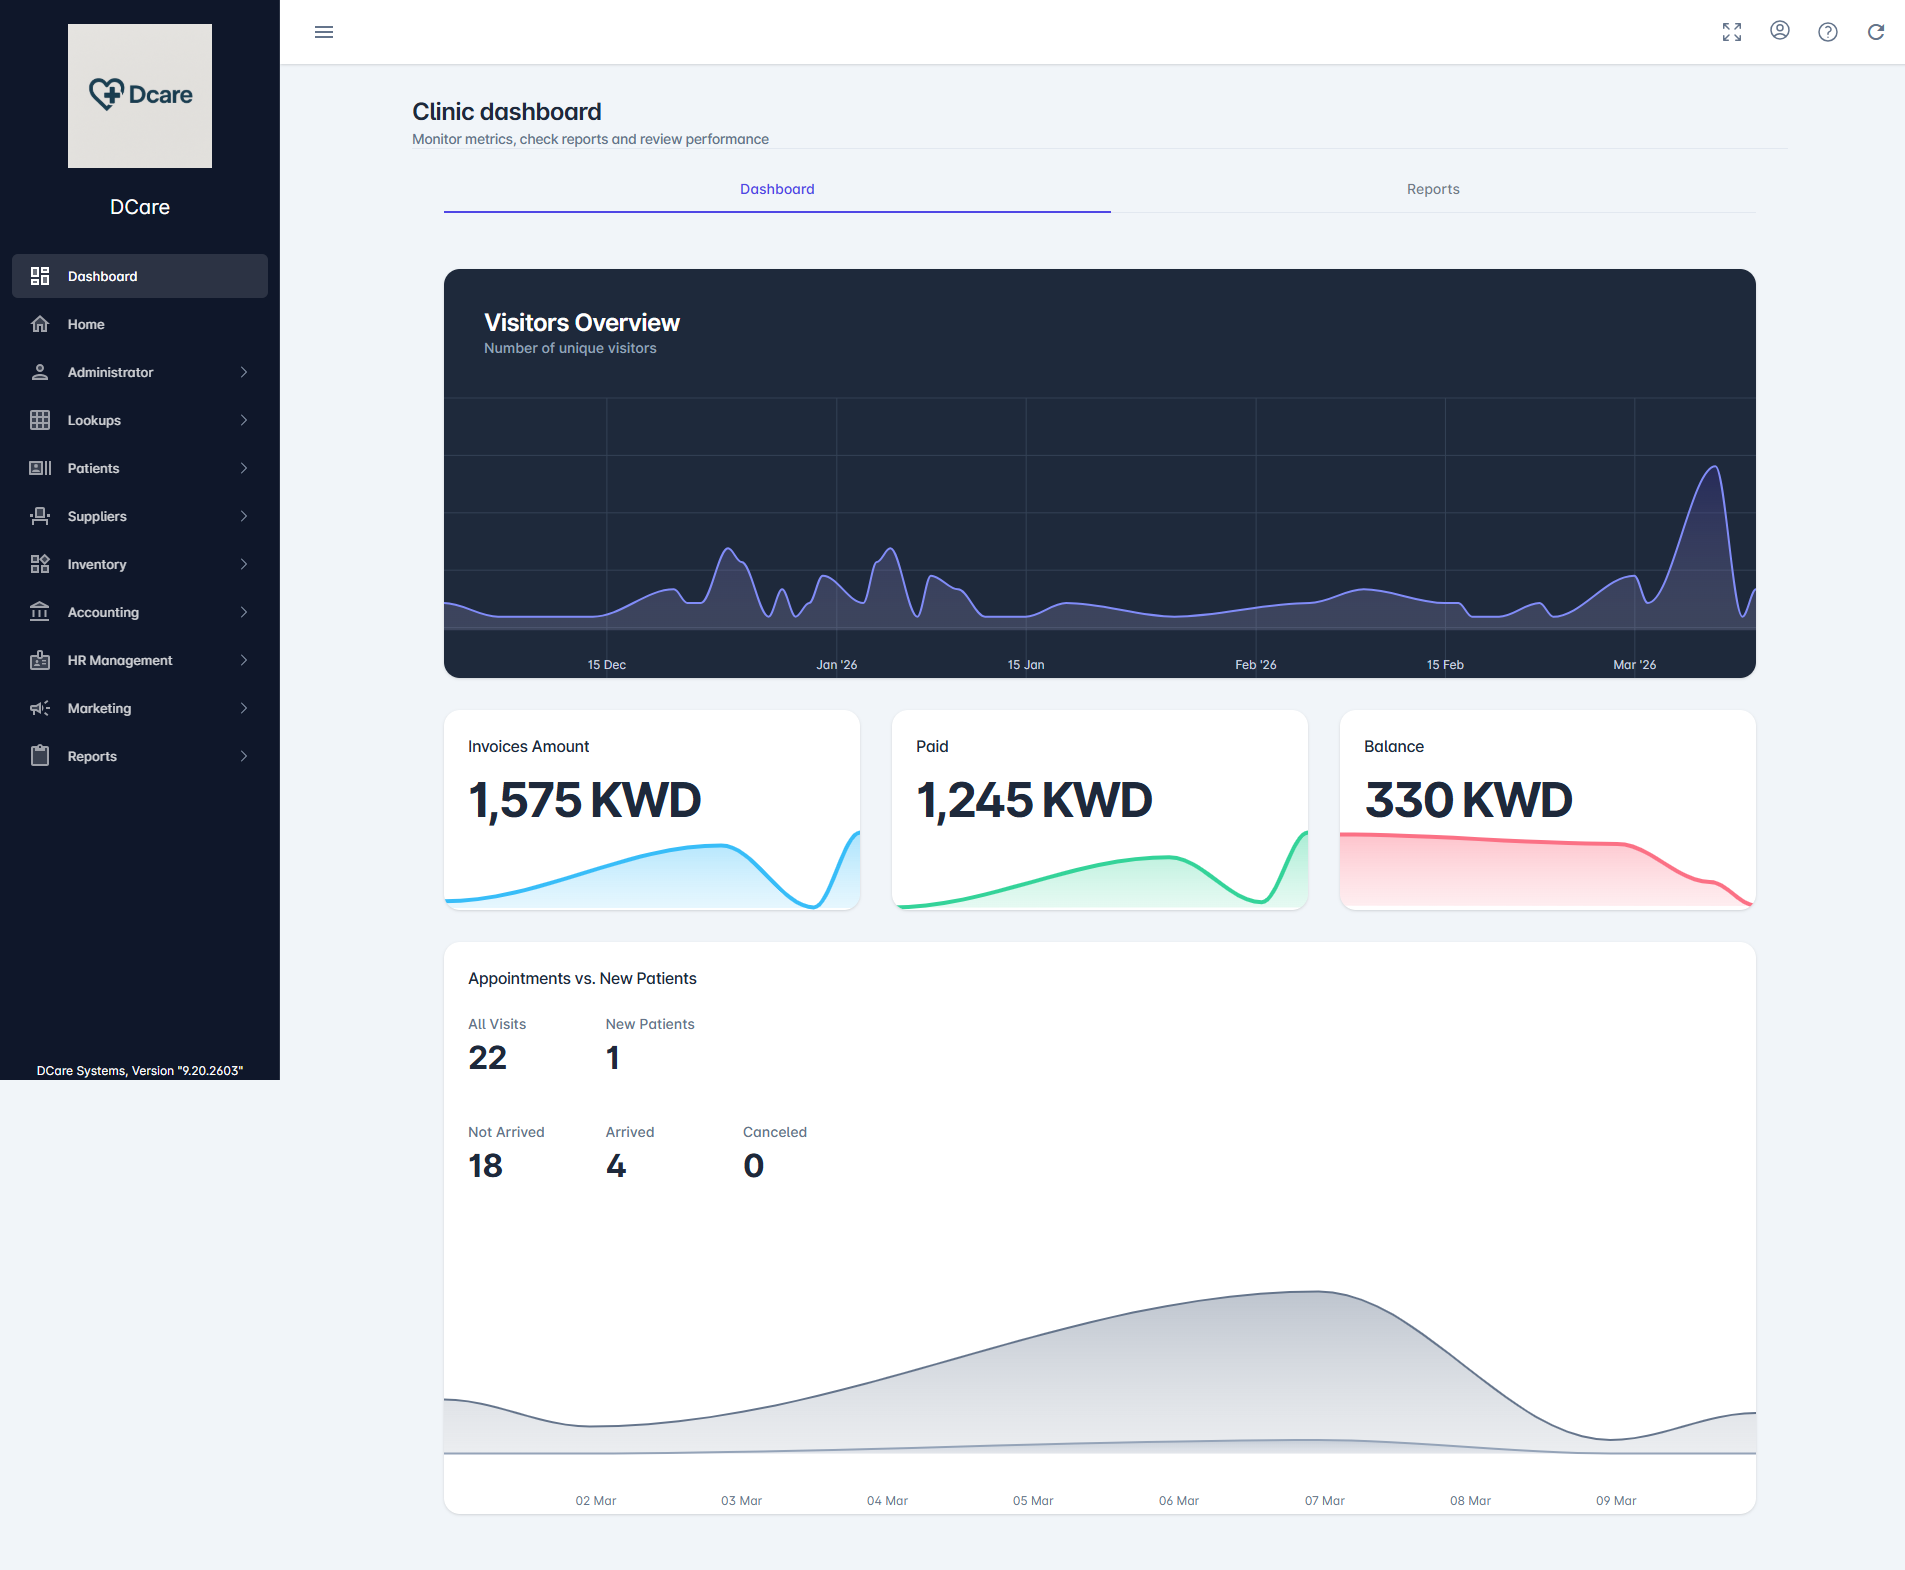
Task: Click the Home icon in sidebar
Action: pos(40,324)
